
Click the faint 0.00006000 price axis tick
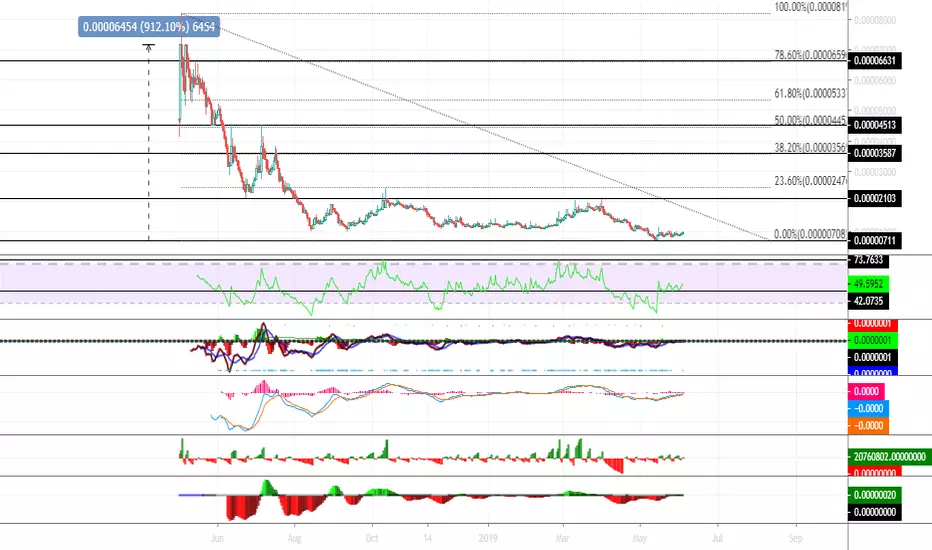point(875,81)
